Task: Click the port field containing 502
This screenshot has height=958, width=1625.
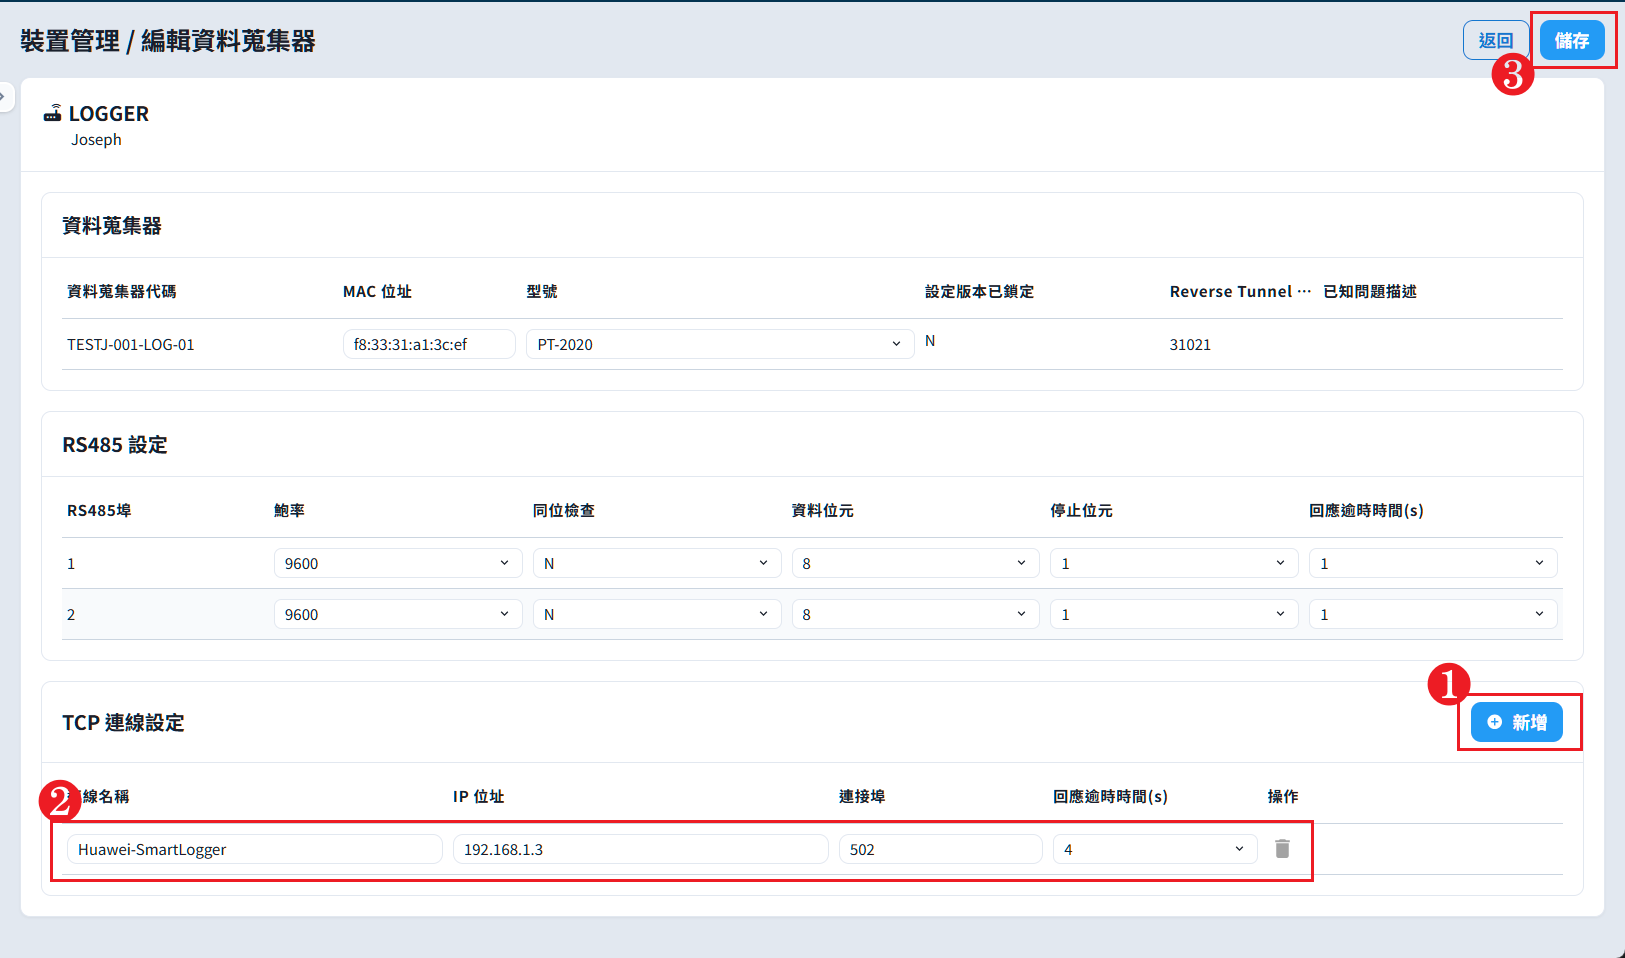Action: [940, 849]
